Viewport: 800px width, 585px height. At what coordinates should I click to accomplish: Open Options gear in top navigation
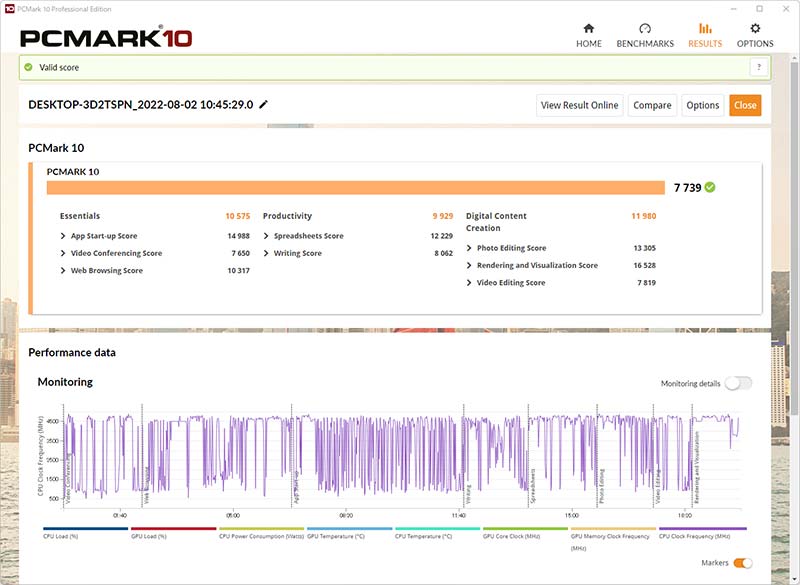[x=755, y=29]
